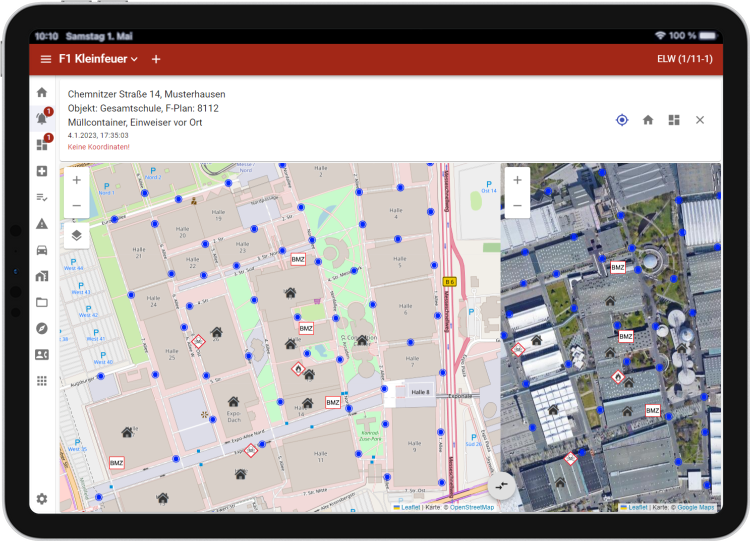Switch layout using grid view icon in info card

tap(674, 120)
